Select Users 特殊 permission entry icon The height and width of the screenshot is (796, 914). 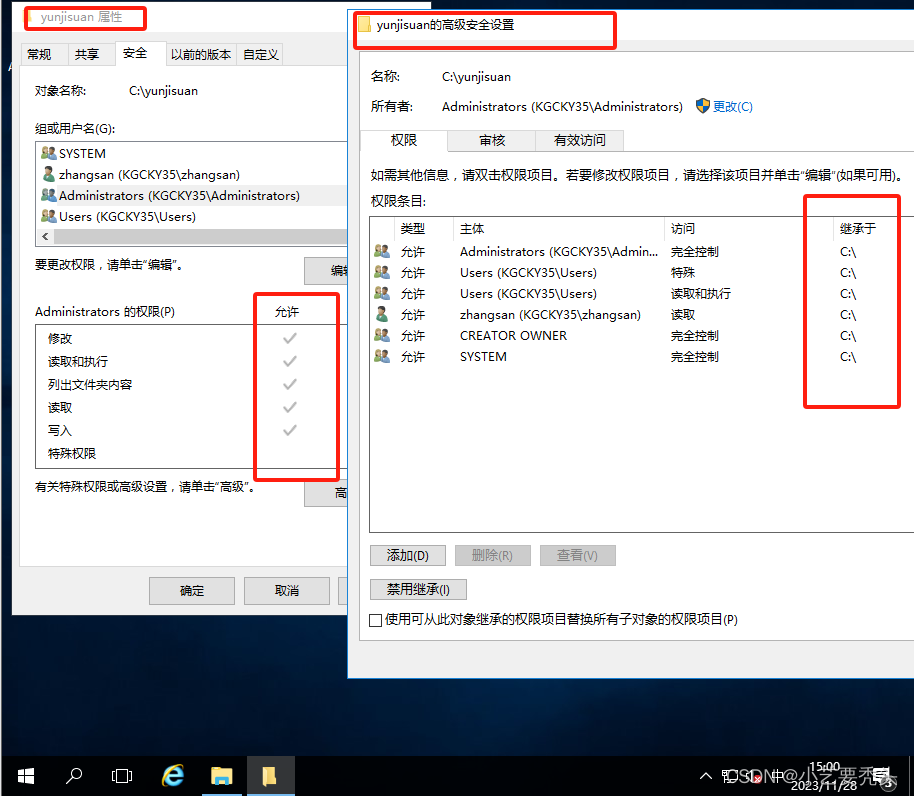coord(382,273)
